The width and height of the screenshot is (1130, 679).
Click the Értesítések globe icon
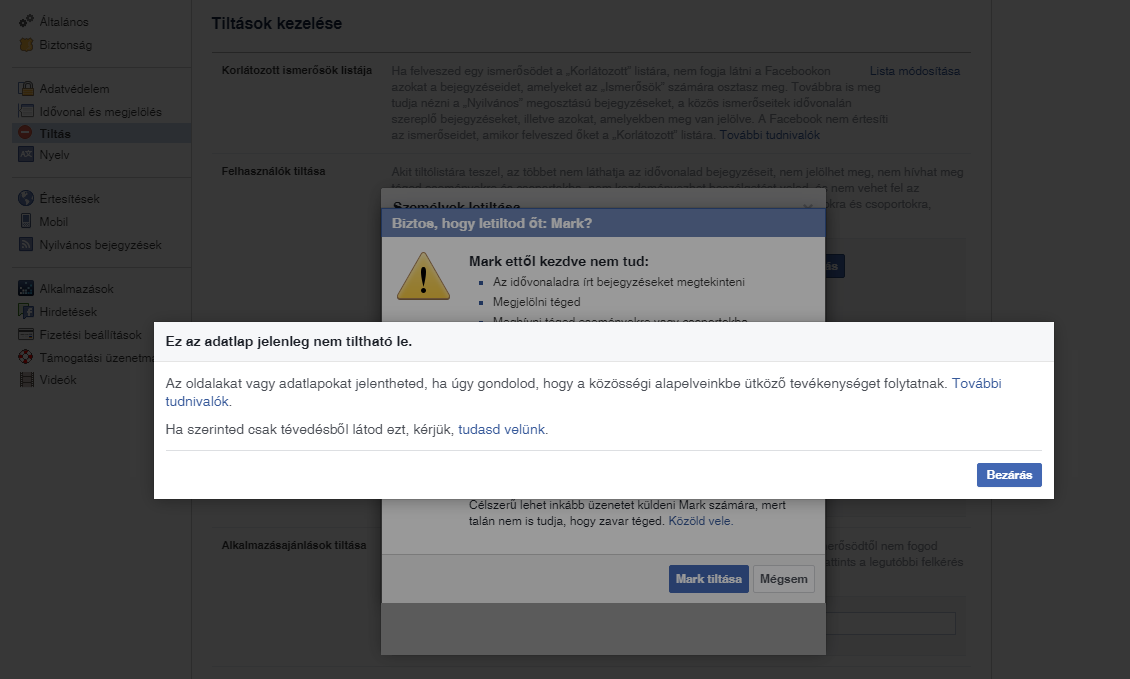(26, 198)
